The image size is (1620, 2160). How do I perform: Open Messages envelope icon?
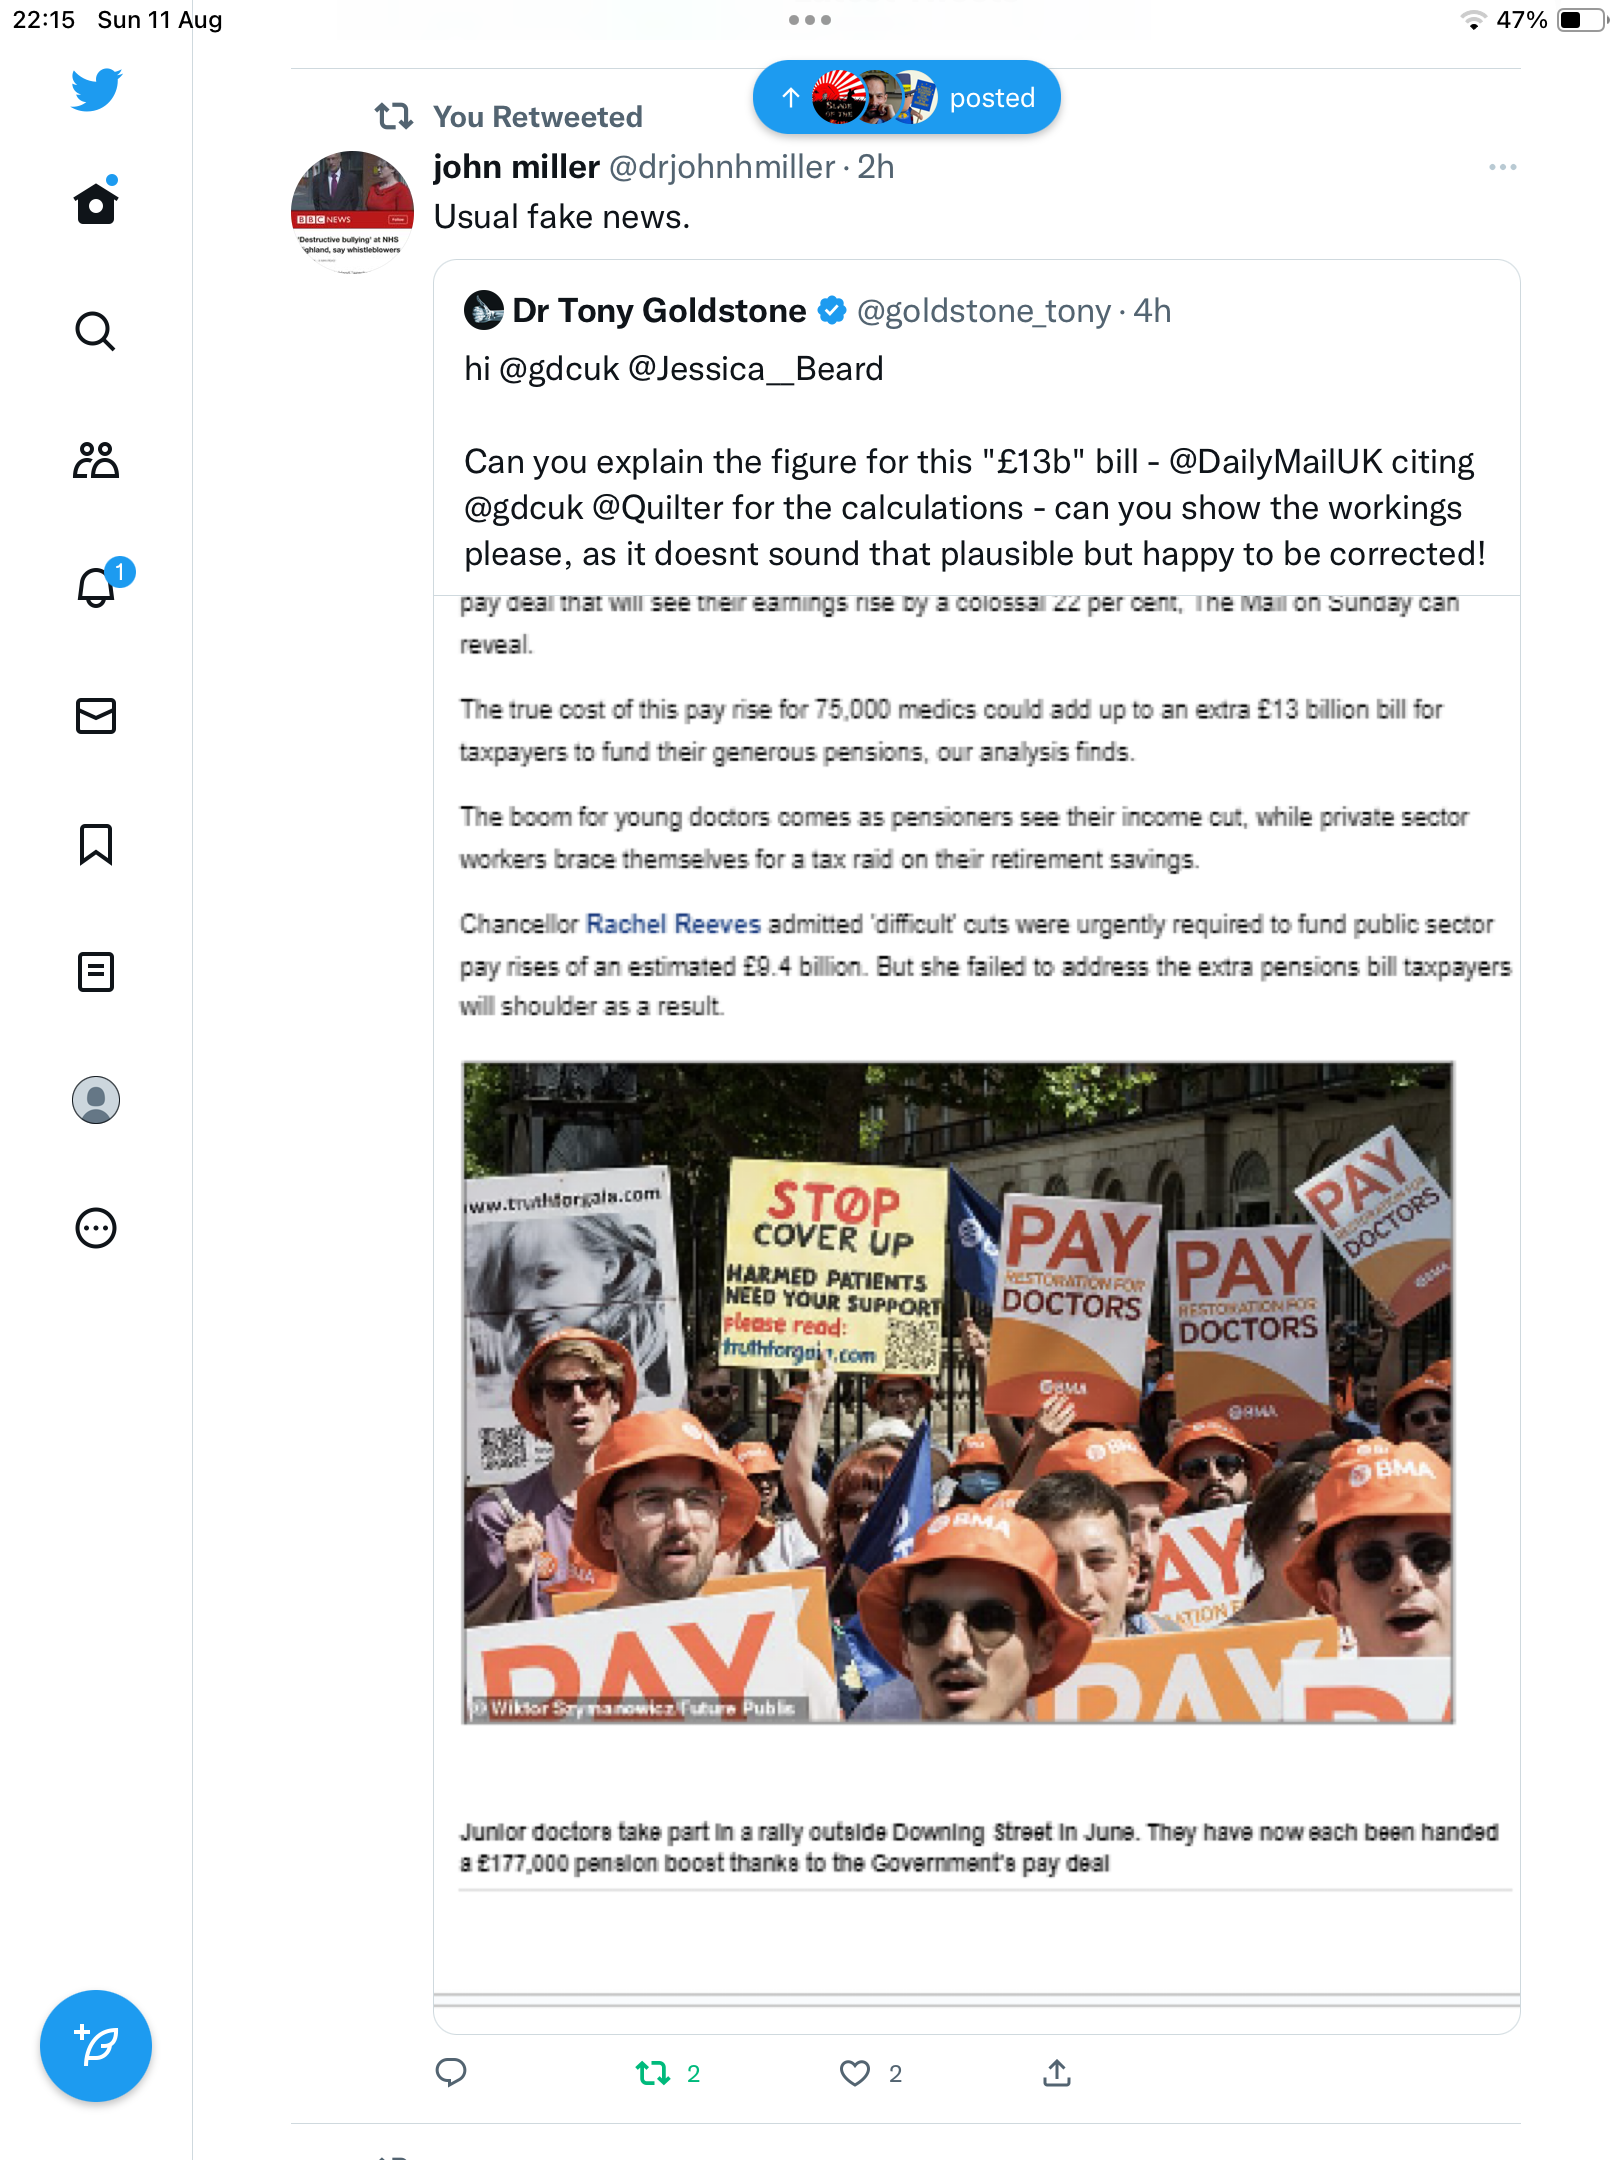click(96, 716)
